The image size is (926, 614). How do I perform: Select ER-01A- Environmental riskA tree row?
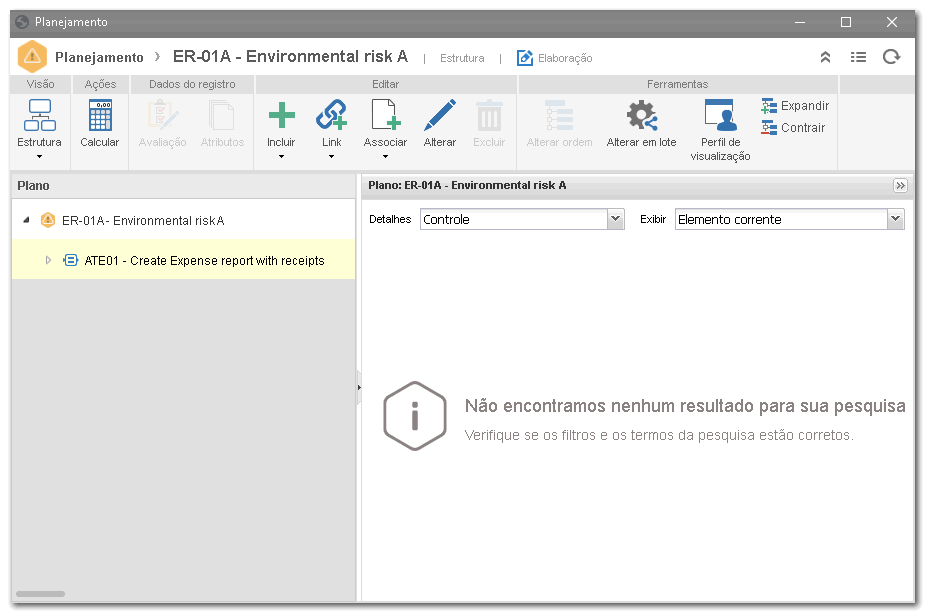tap(184, 220)
